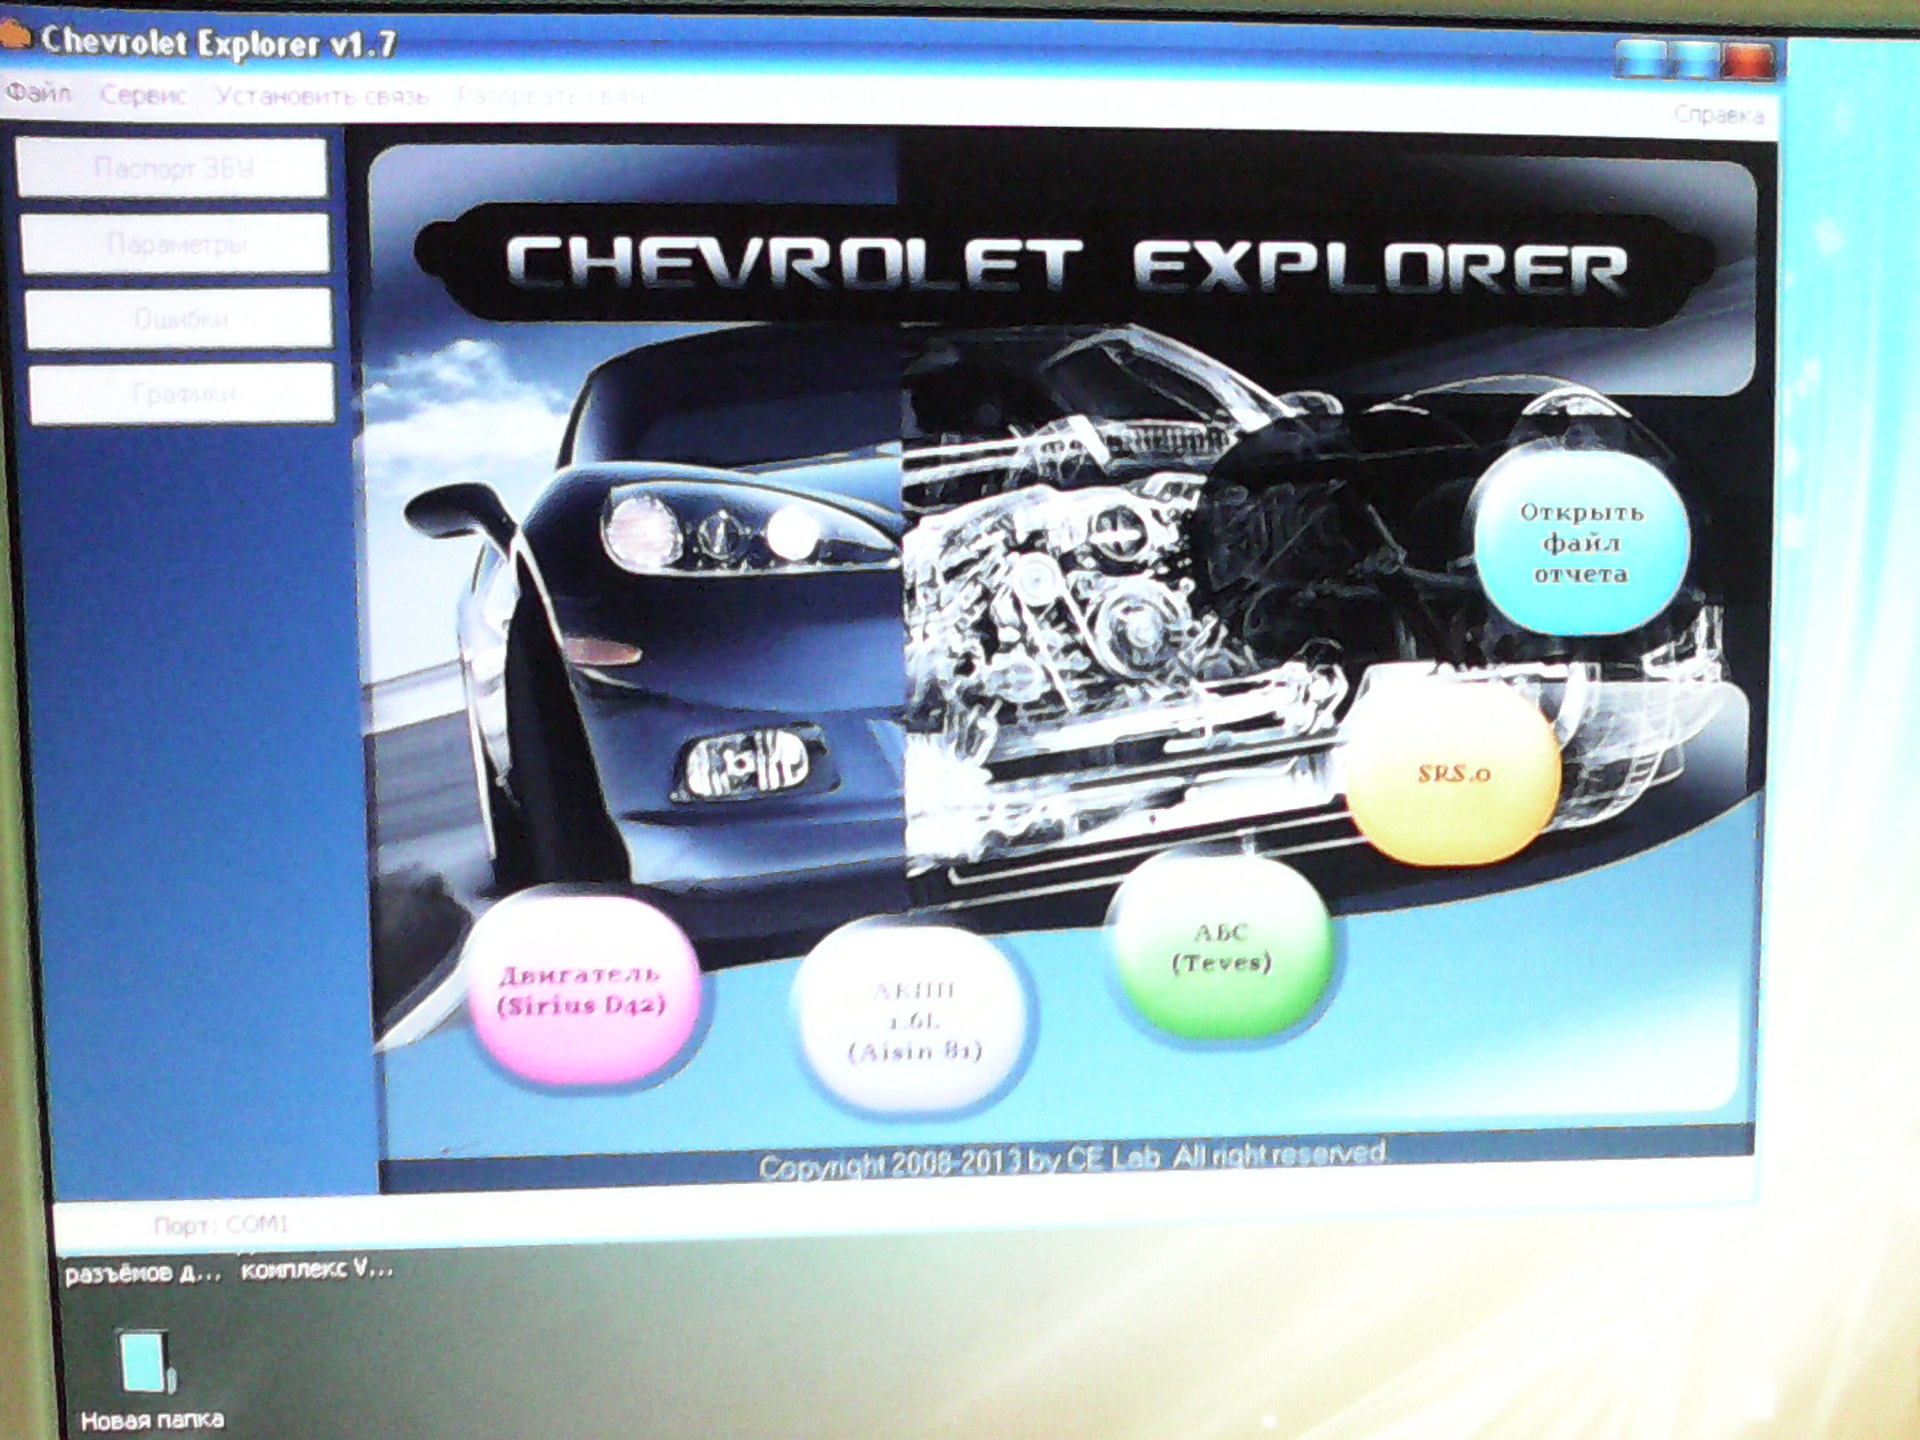Click the Графики side button

click(x=183, y=394)
